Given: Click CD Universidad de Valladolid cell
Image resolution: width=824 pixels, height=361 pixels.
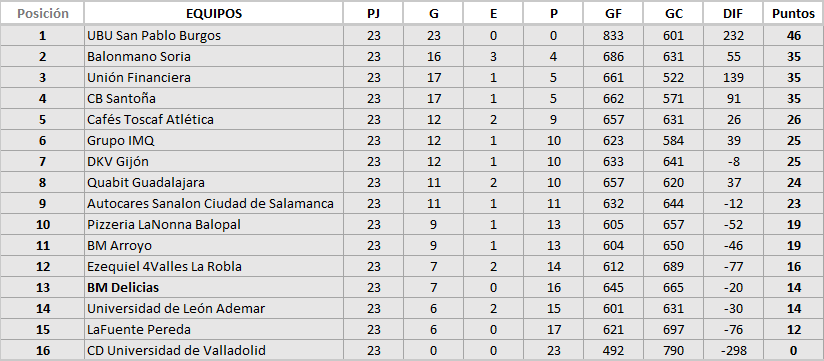Looking at the screenshot, I should [x=213, y=350].
